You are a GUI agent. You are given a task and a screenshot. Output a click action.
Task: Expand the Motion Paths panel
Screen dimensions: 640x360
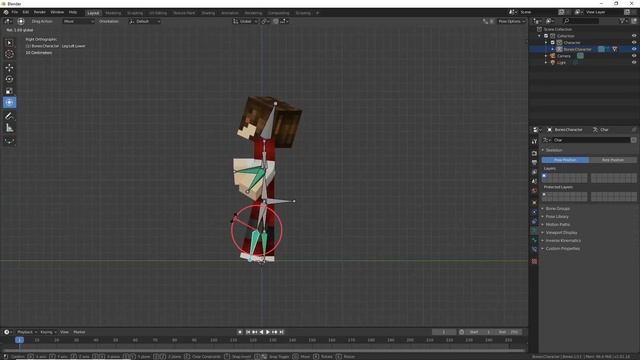(x=558, y=224)
